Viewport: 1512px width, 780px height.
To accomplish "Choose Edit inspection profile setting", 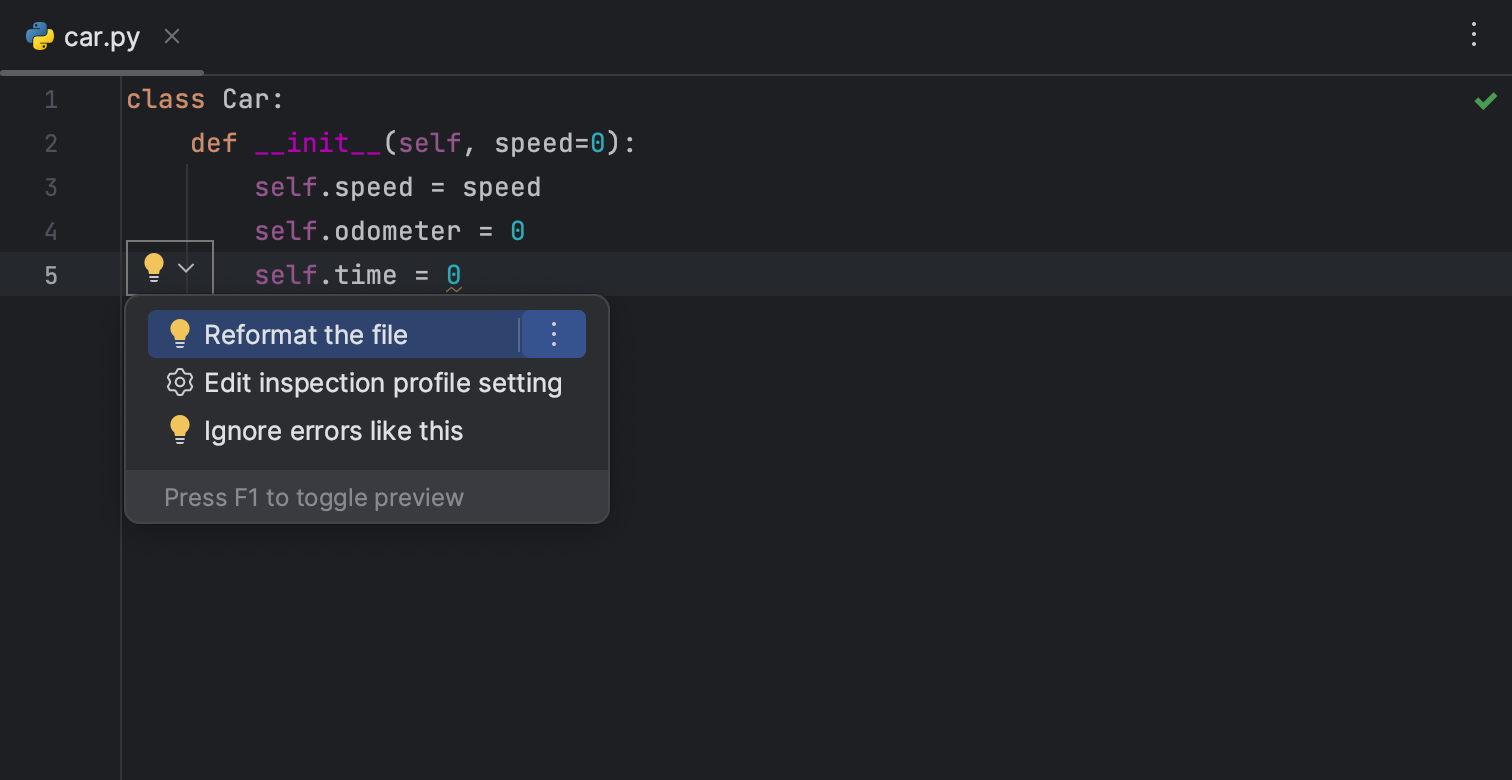I will coord(382,382).
